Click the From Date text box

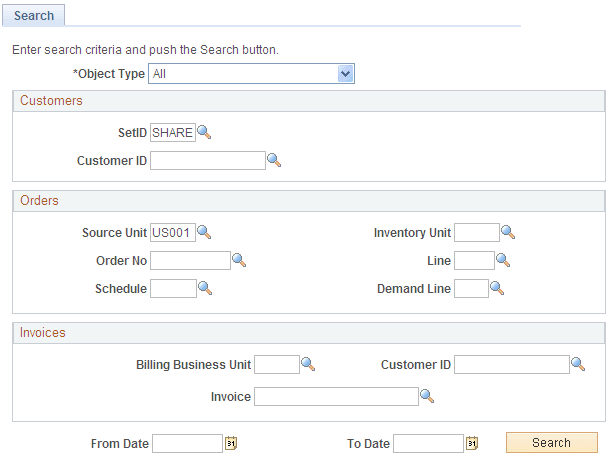pyautogui.click(x=186, y=443)
